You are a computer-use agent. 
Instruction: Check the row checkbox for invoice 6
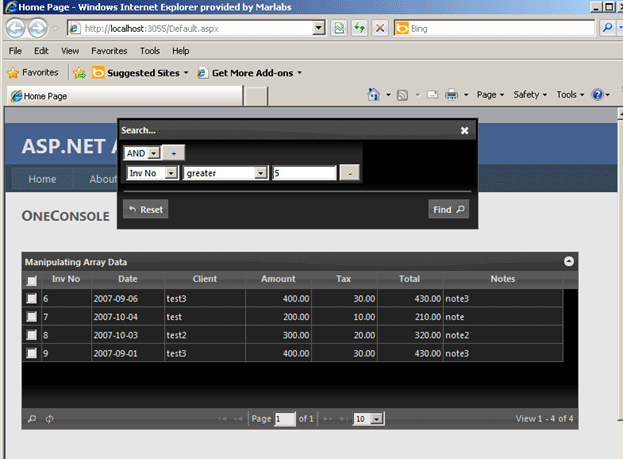(31, 298)
